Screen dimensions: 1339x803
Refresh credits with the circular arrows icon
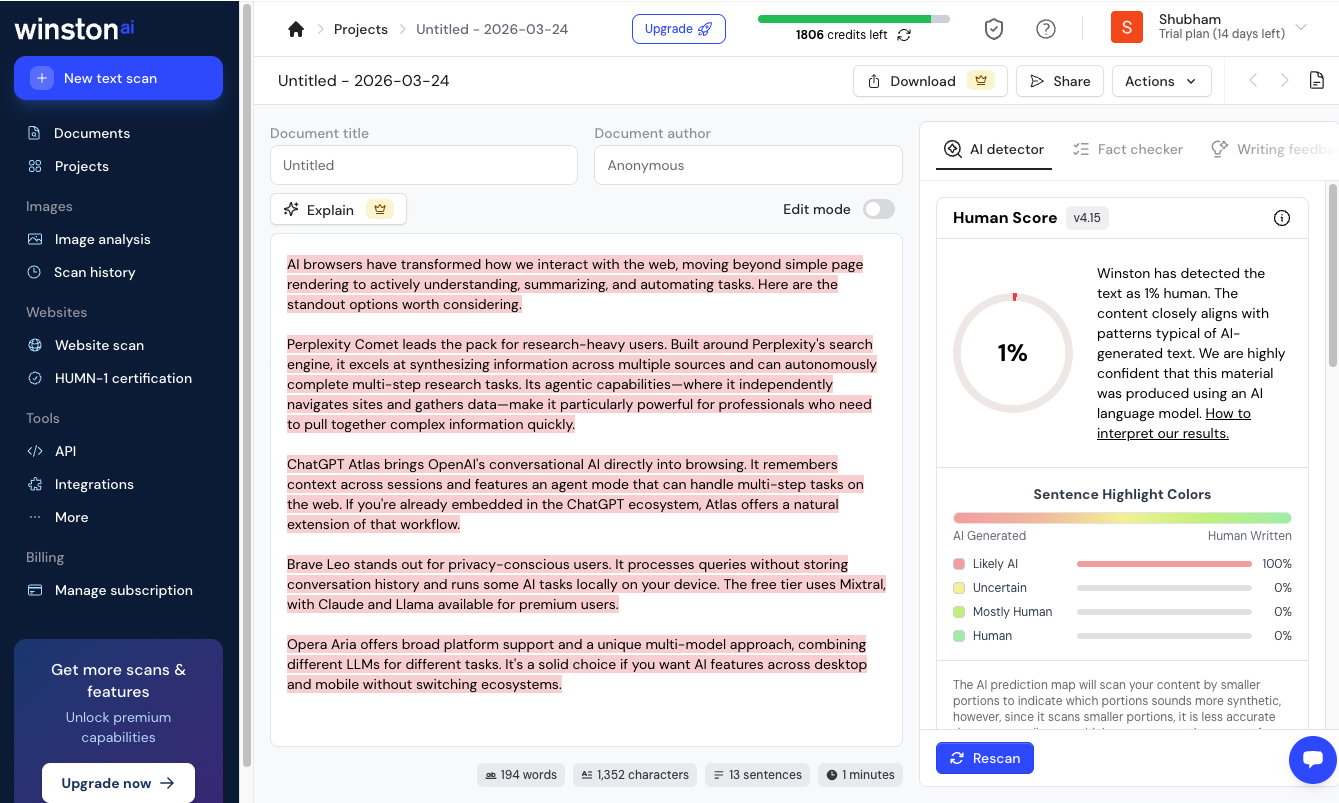[x=904, y=32]
